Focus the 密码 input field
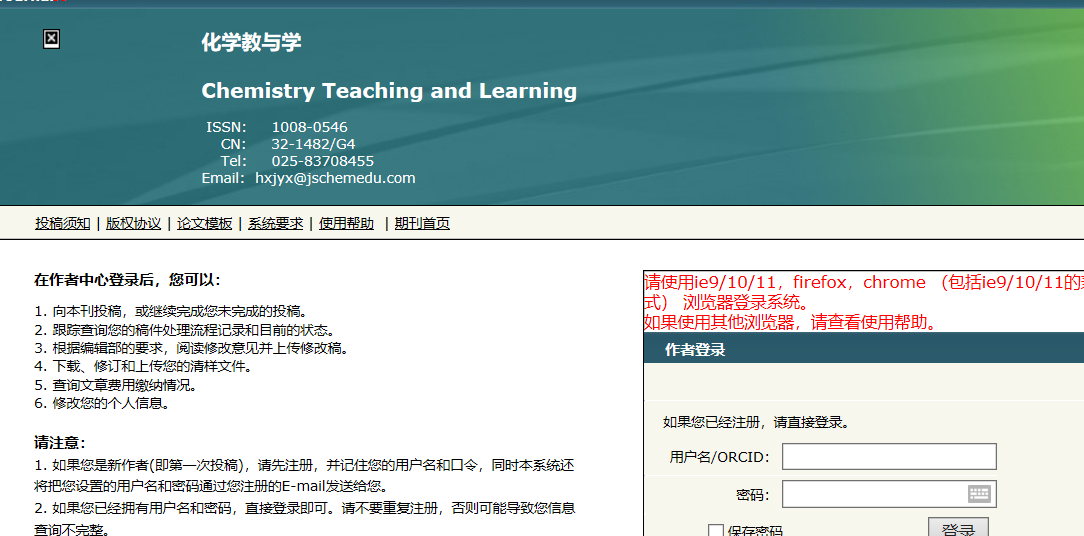 pos(889,494)
